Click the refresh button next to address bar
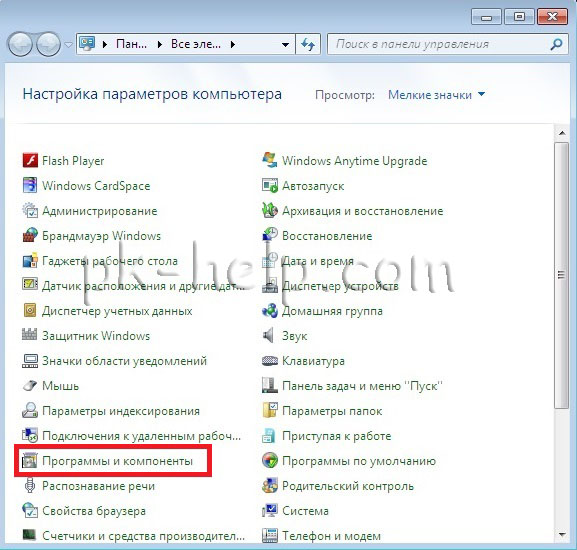Viewport: 577px width, 550px height. (308, 45)
